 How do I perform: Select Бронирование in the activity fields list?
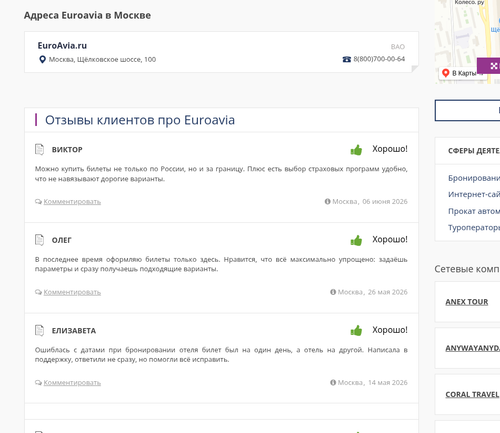[x=474, y=178]
